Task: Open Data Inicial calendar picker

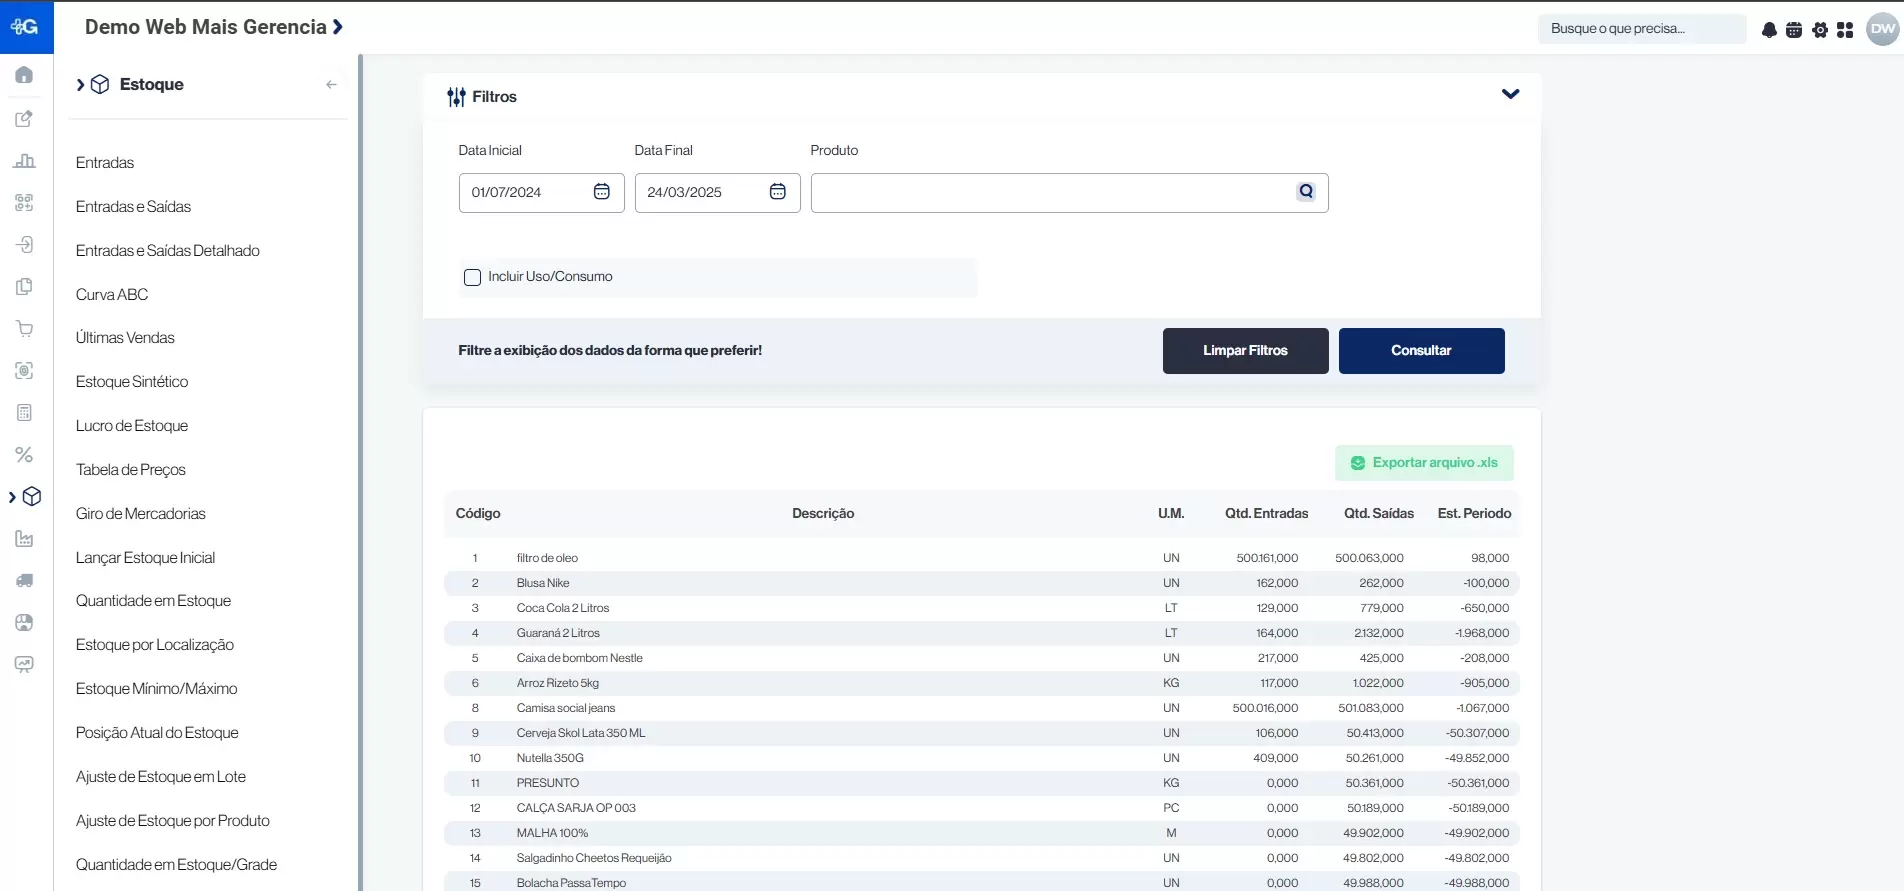Action: tap(602, 192)
